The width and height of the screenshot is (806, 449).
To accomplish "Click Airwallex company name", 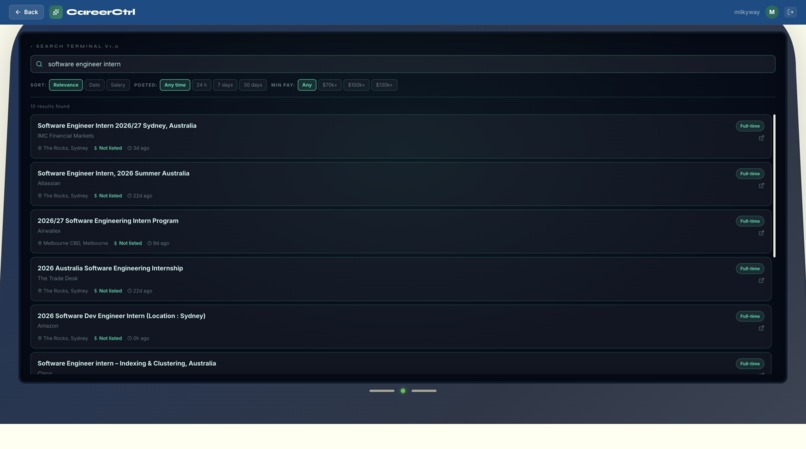I will tap(49, 231).
